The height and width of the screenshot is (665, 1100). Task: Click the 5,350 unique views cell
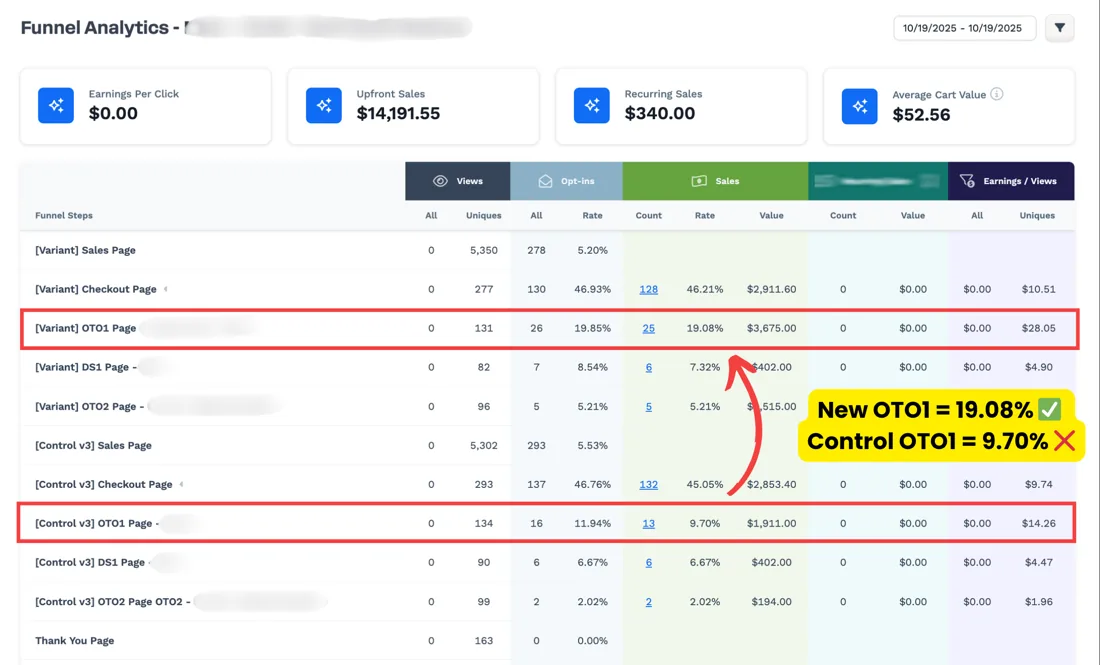point(483,250)
